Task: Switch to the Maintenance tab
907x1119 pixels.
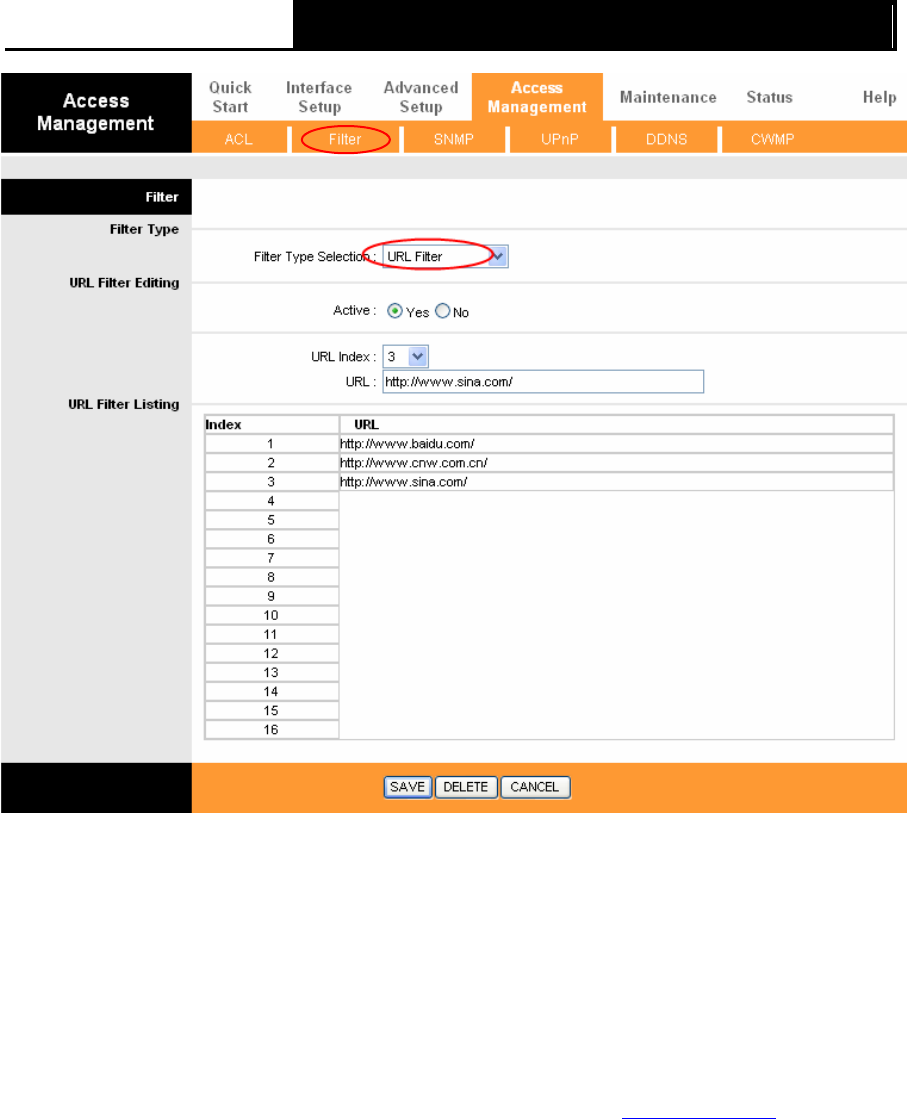Action: point(668,97)
